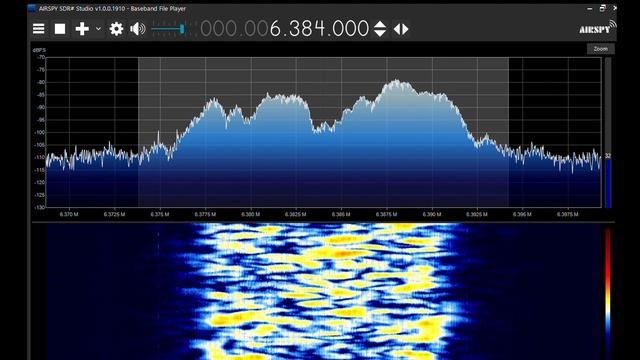Click the Zoom button above spectrum

coord(600,49)
